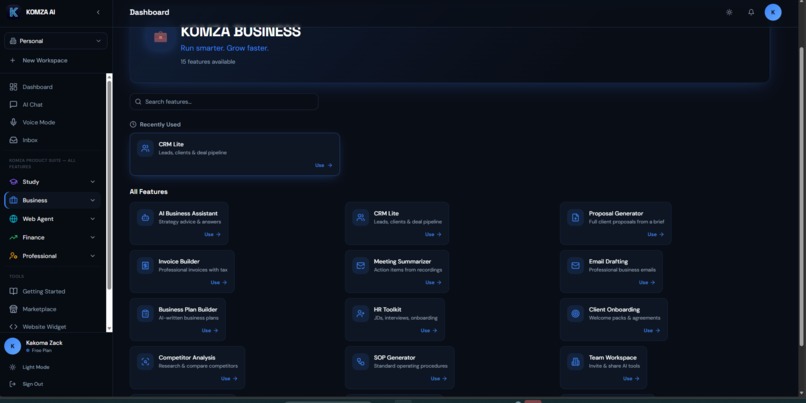Click the Business Plan Builder clipboard icon
This screenshot has width=806, height=403.
pos(145,314)
